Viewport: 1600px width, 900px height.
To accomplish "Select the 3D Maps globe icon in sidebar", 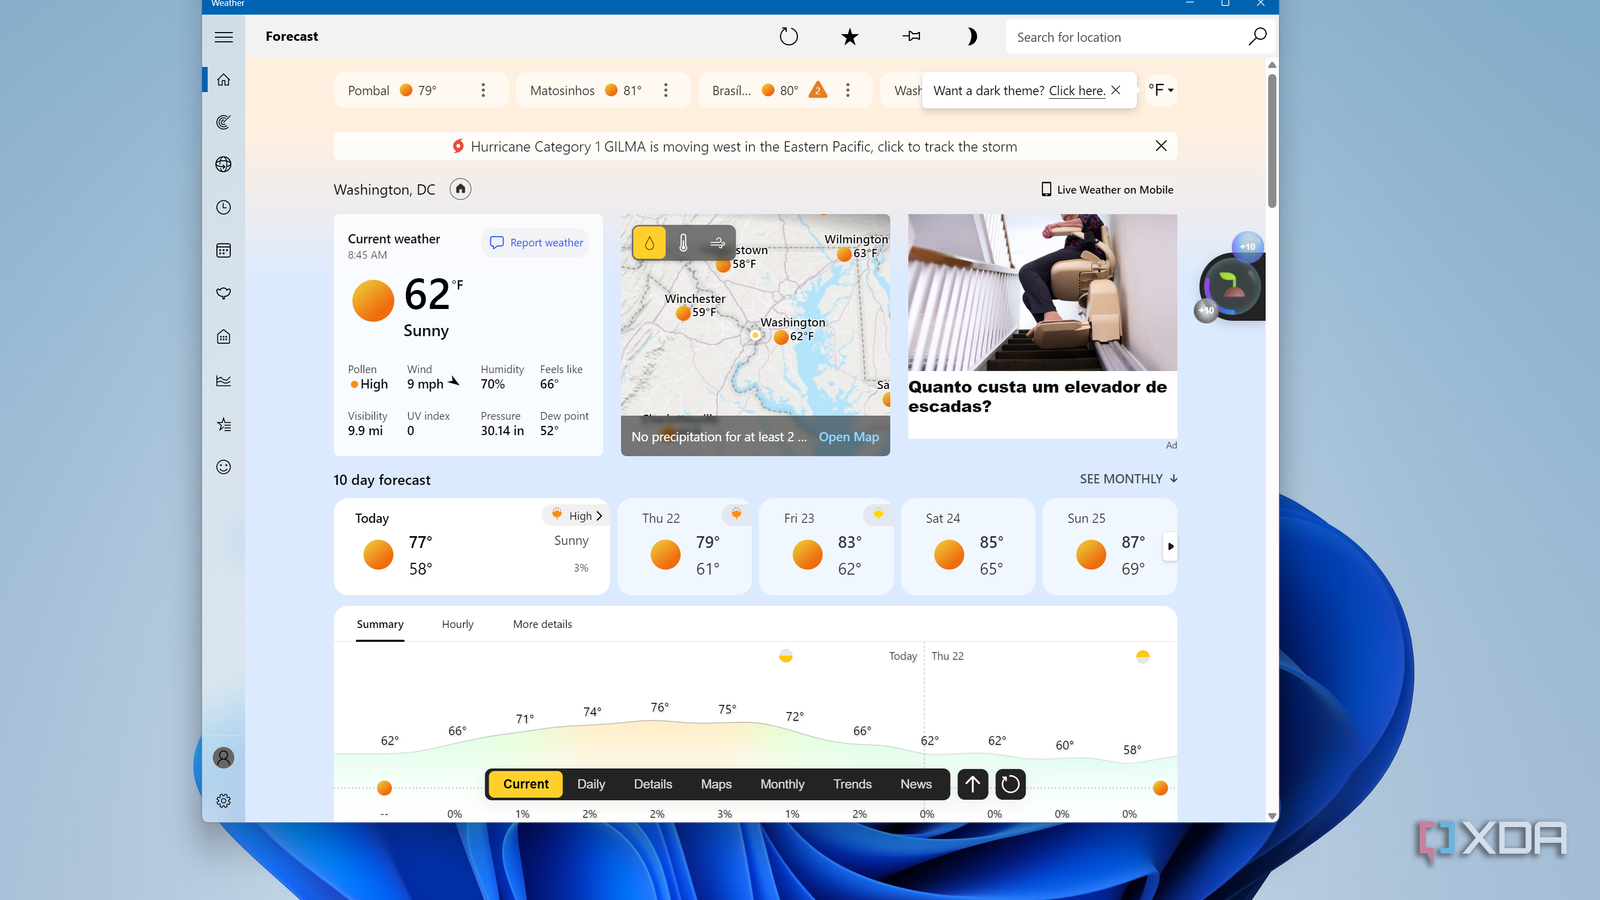I will [223, 164].
